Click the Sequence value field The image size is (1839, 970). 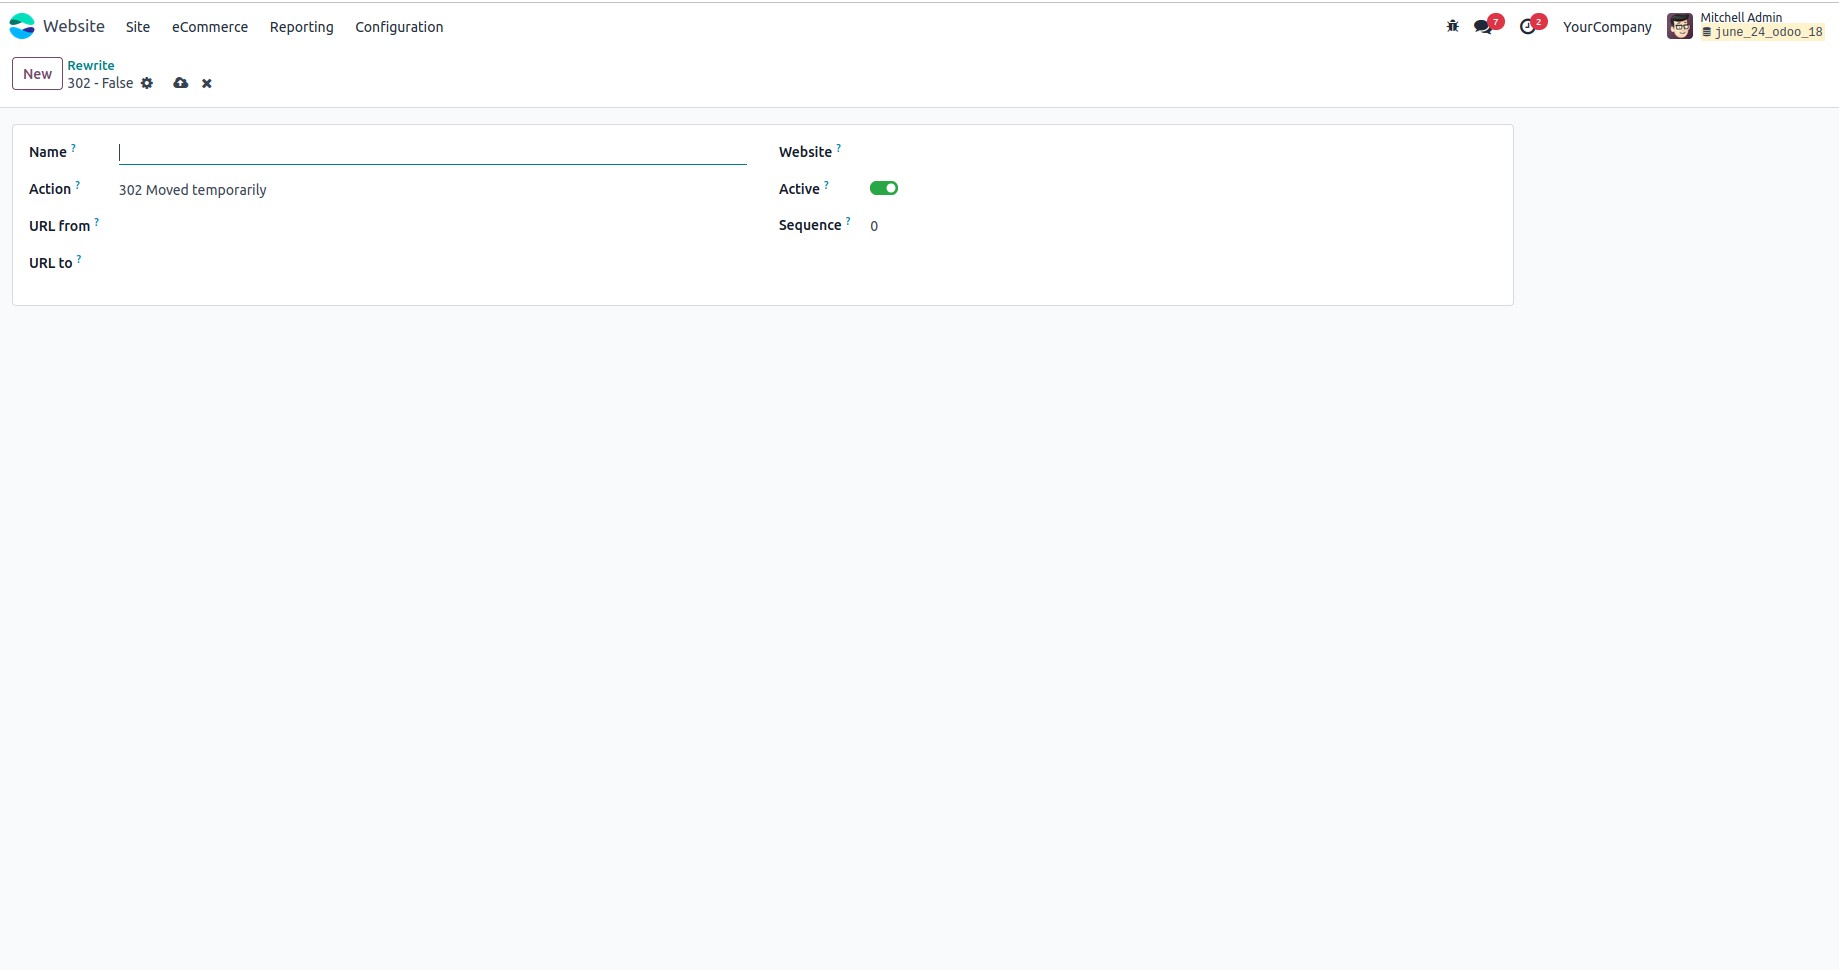click(873, 226)
